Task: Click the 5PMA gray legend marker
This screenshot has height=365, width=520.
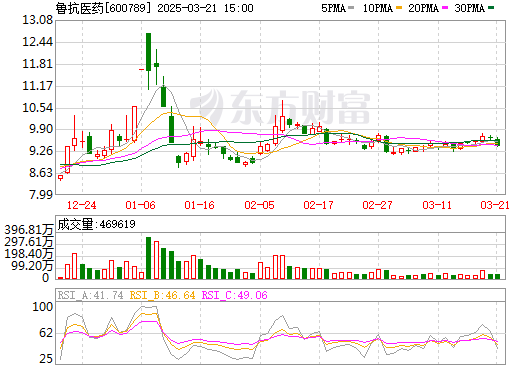Action: 351,8
